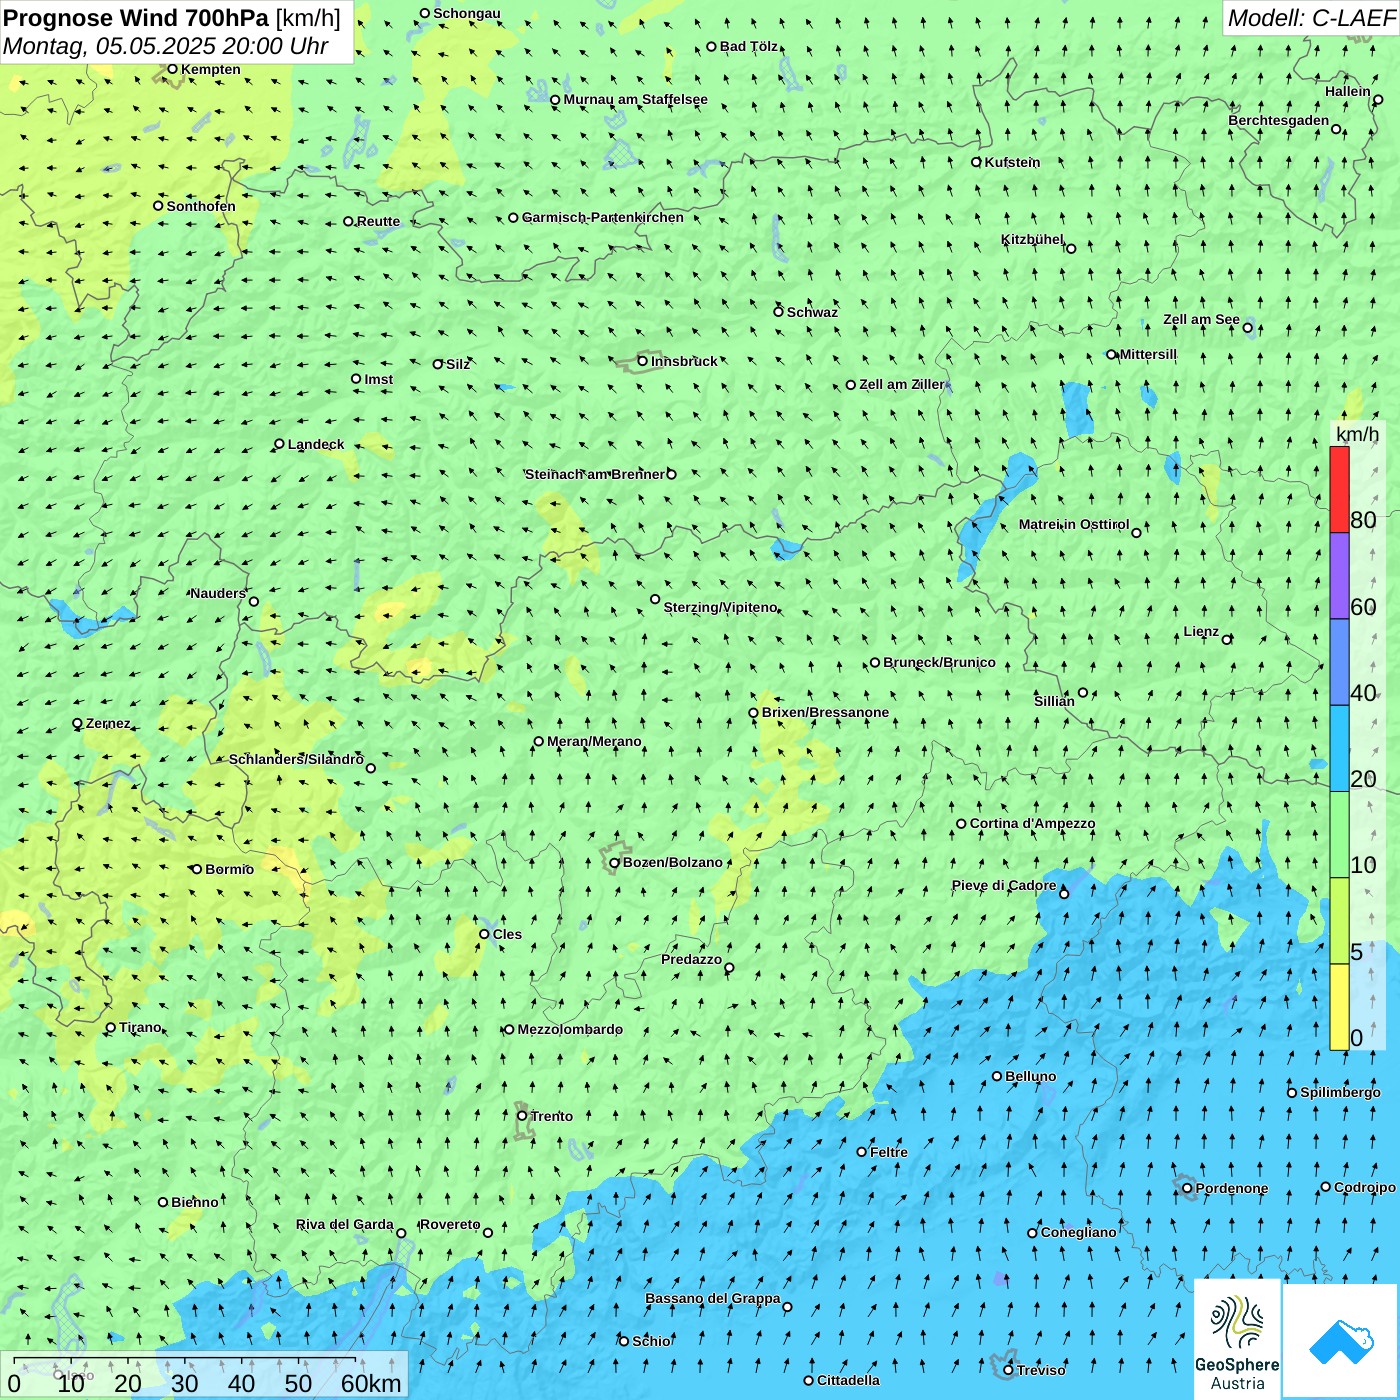1400x1400 pixels.
Task: Select the Bozen/Bolzano location marker
Action: 615,863
